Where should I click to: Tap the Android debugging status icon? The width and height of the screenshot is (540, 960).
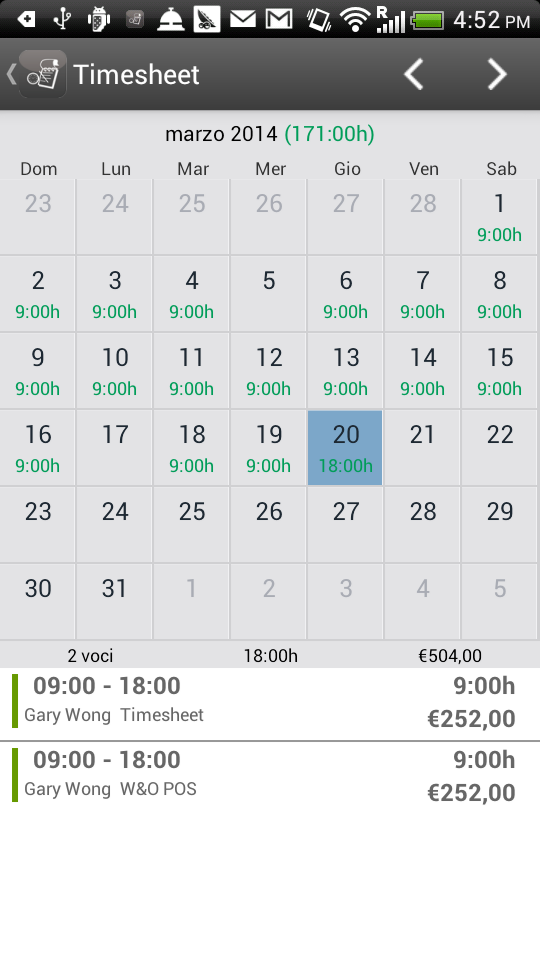pos(98,20)
